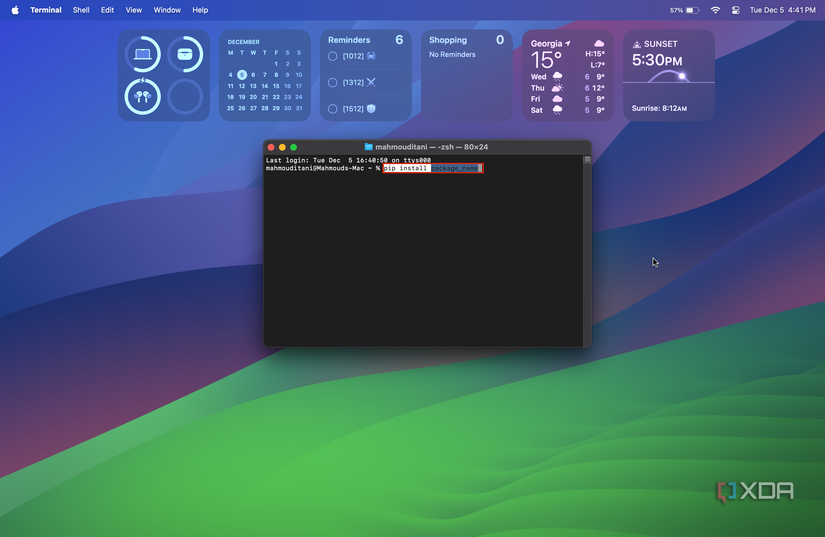
Task: Click the Reminders count 6
Action: click(399, 40)
